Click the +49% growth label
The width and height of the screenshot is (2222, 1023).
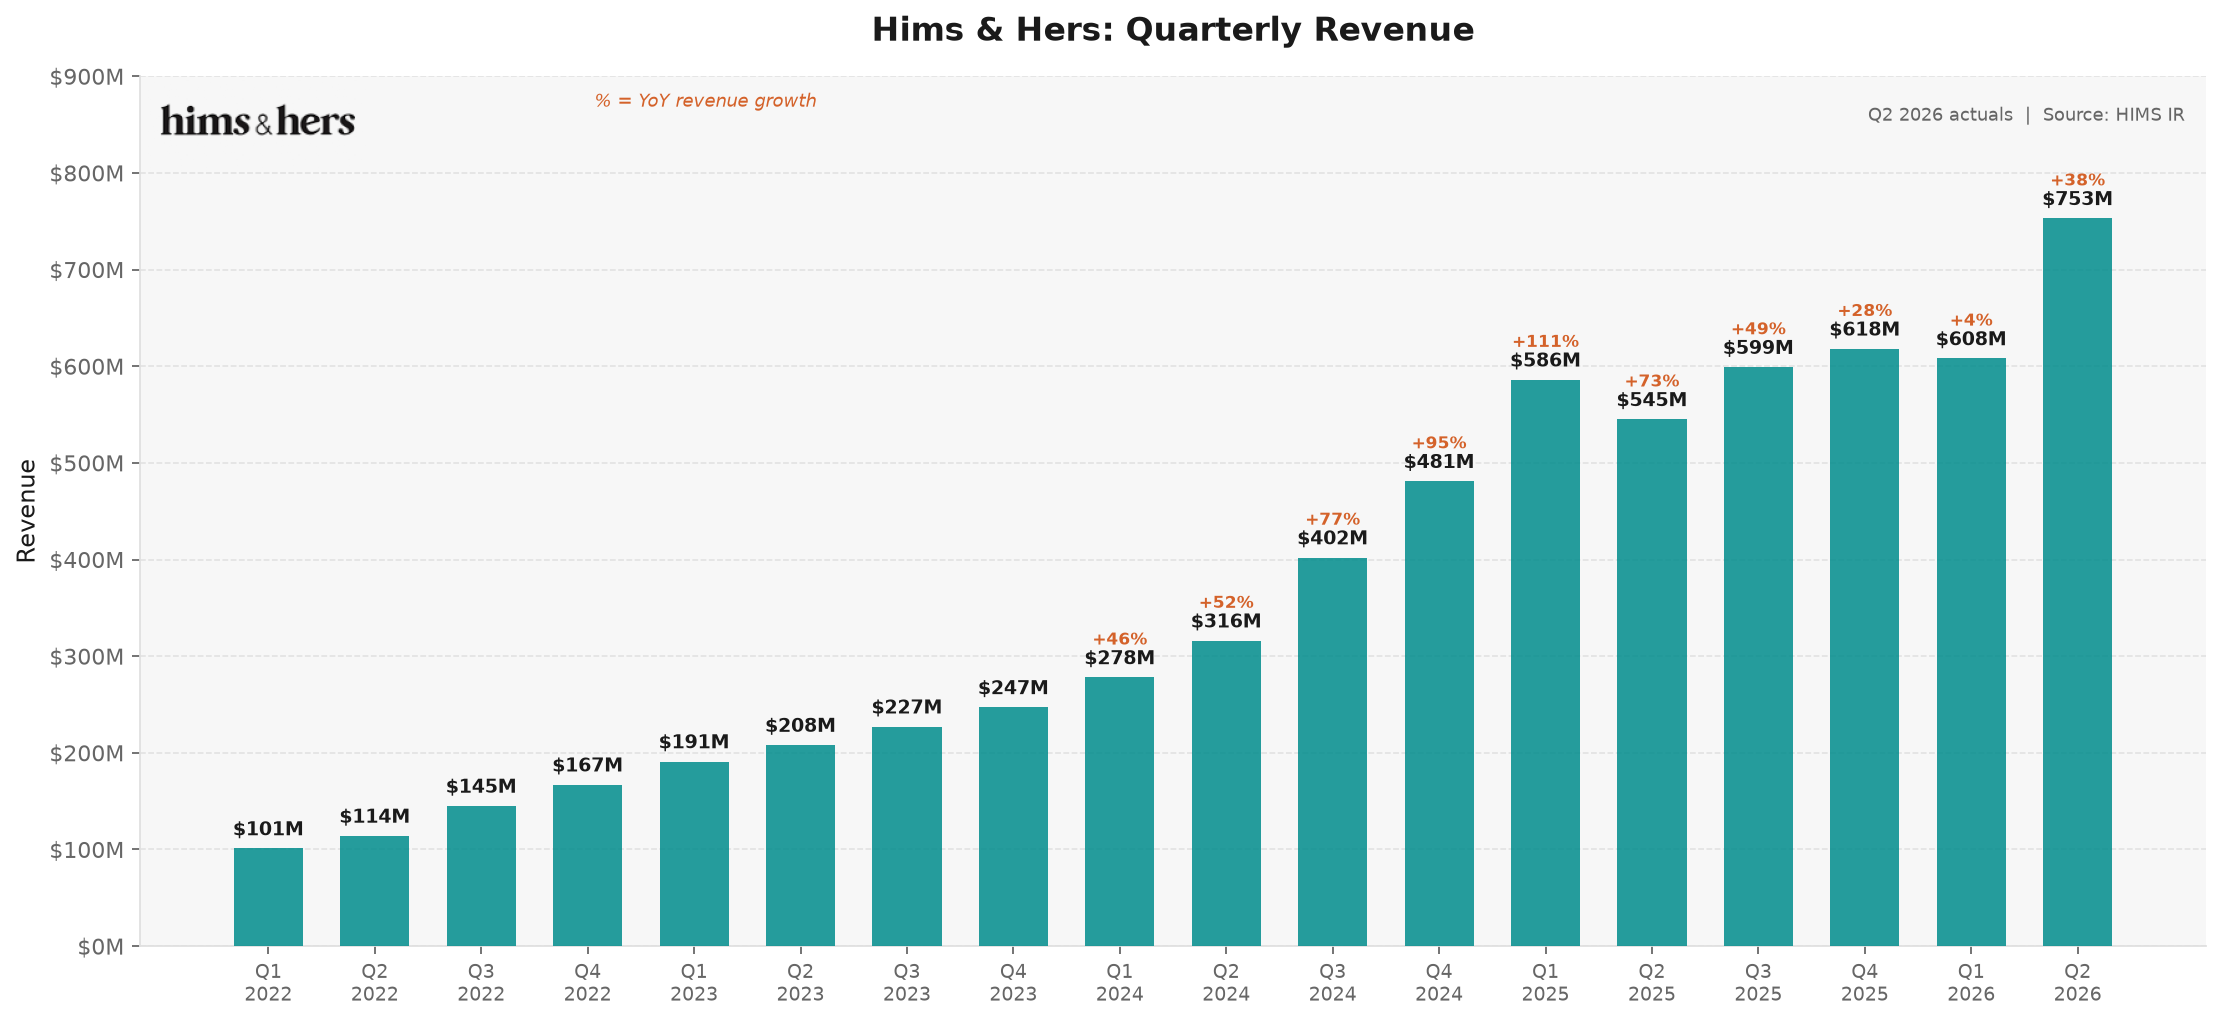(x=1758, y=329)
